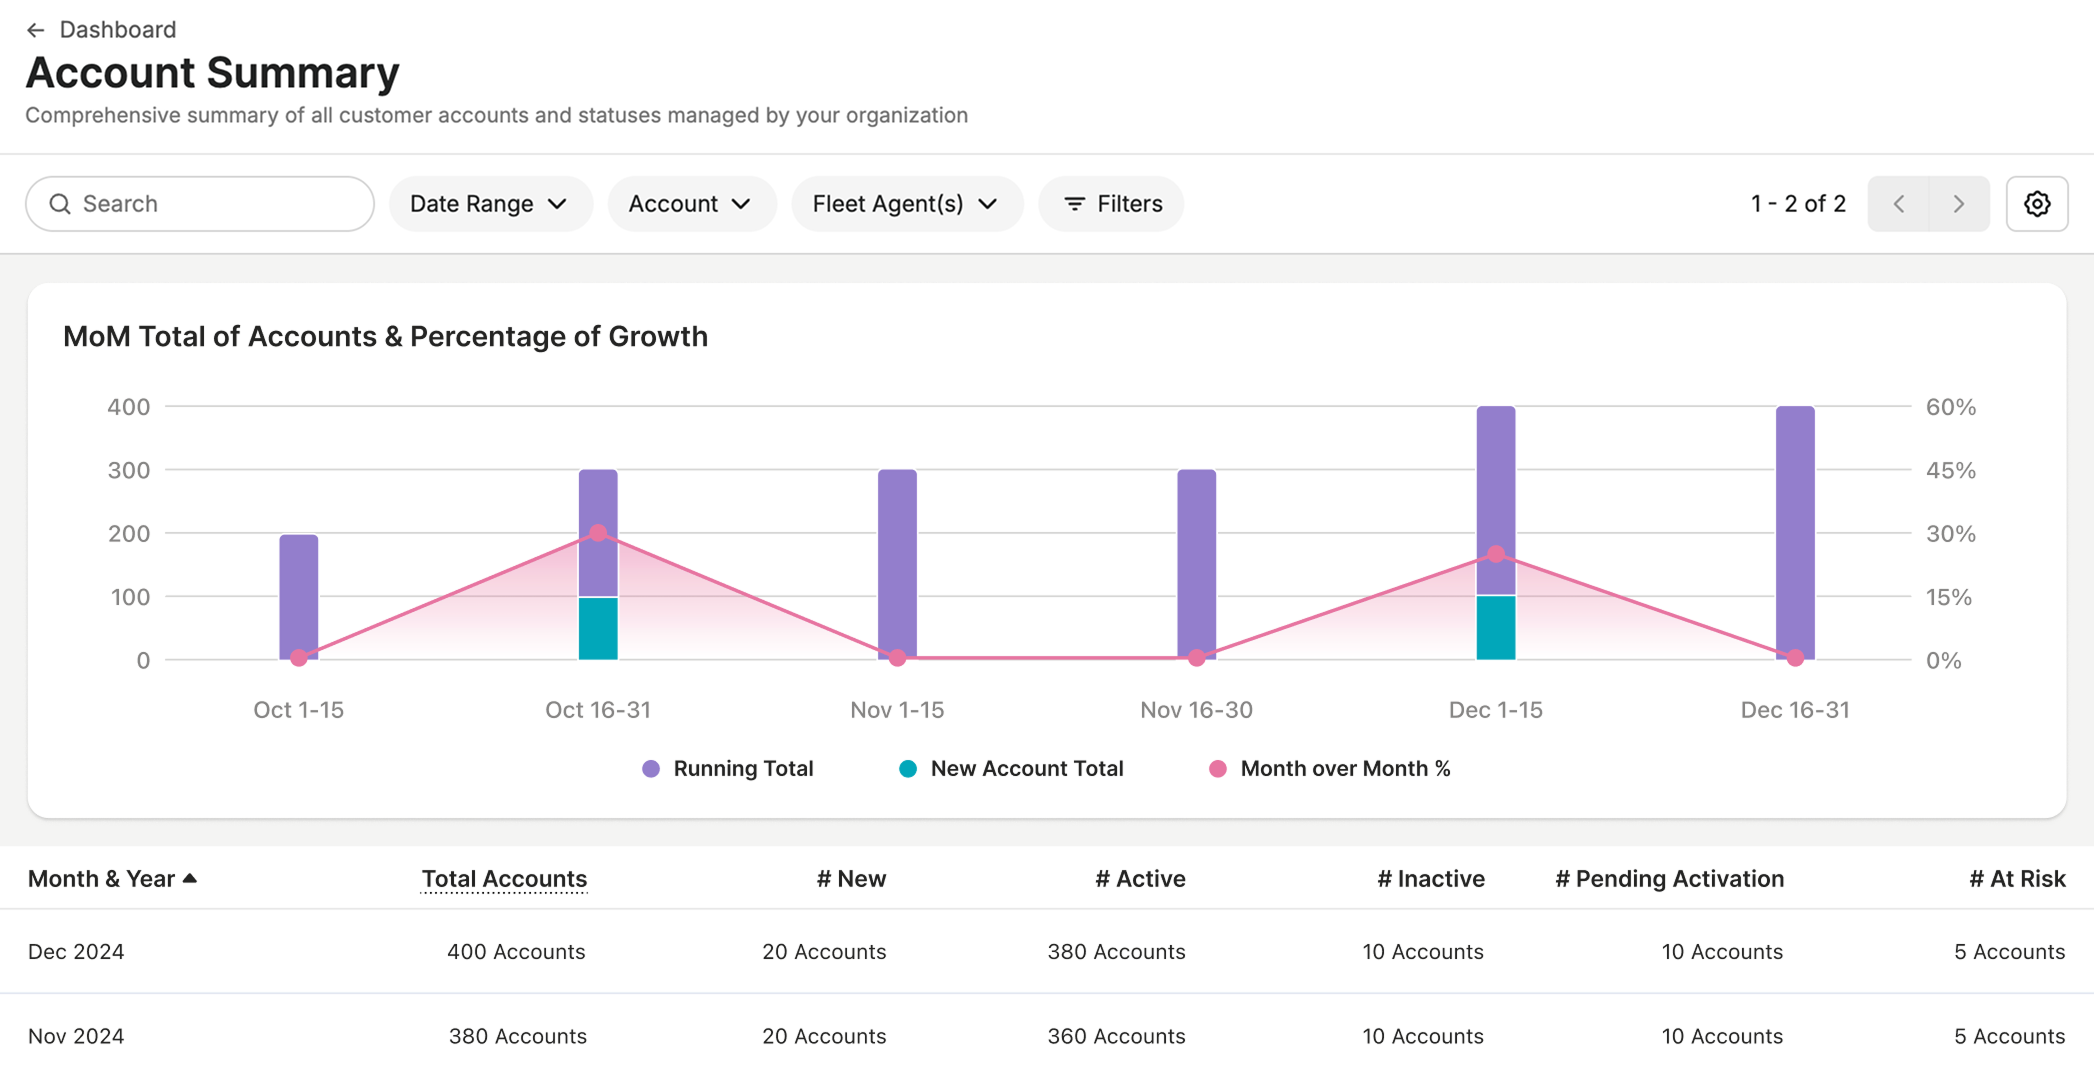The width and height of the screenshot is (2094, 1072).
Task: Open the Account dropdown
Action: pos(691,204)
